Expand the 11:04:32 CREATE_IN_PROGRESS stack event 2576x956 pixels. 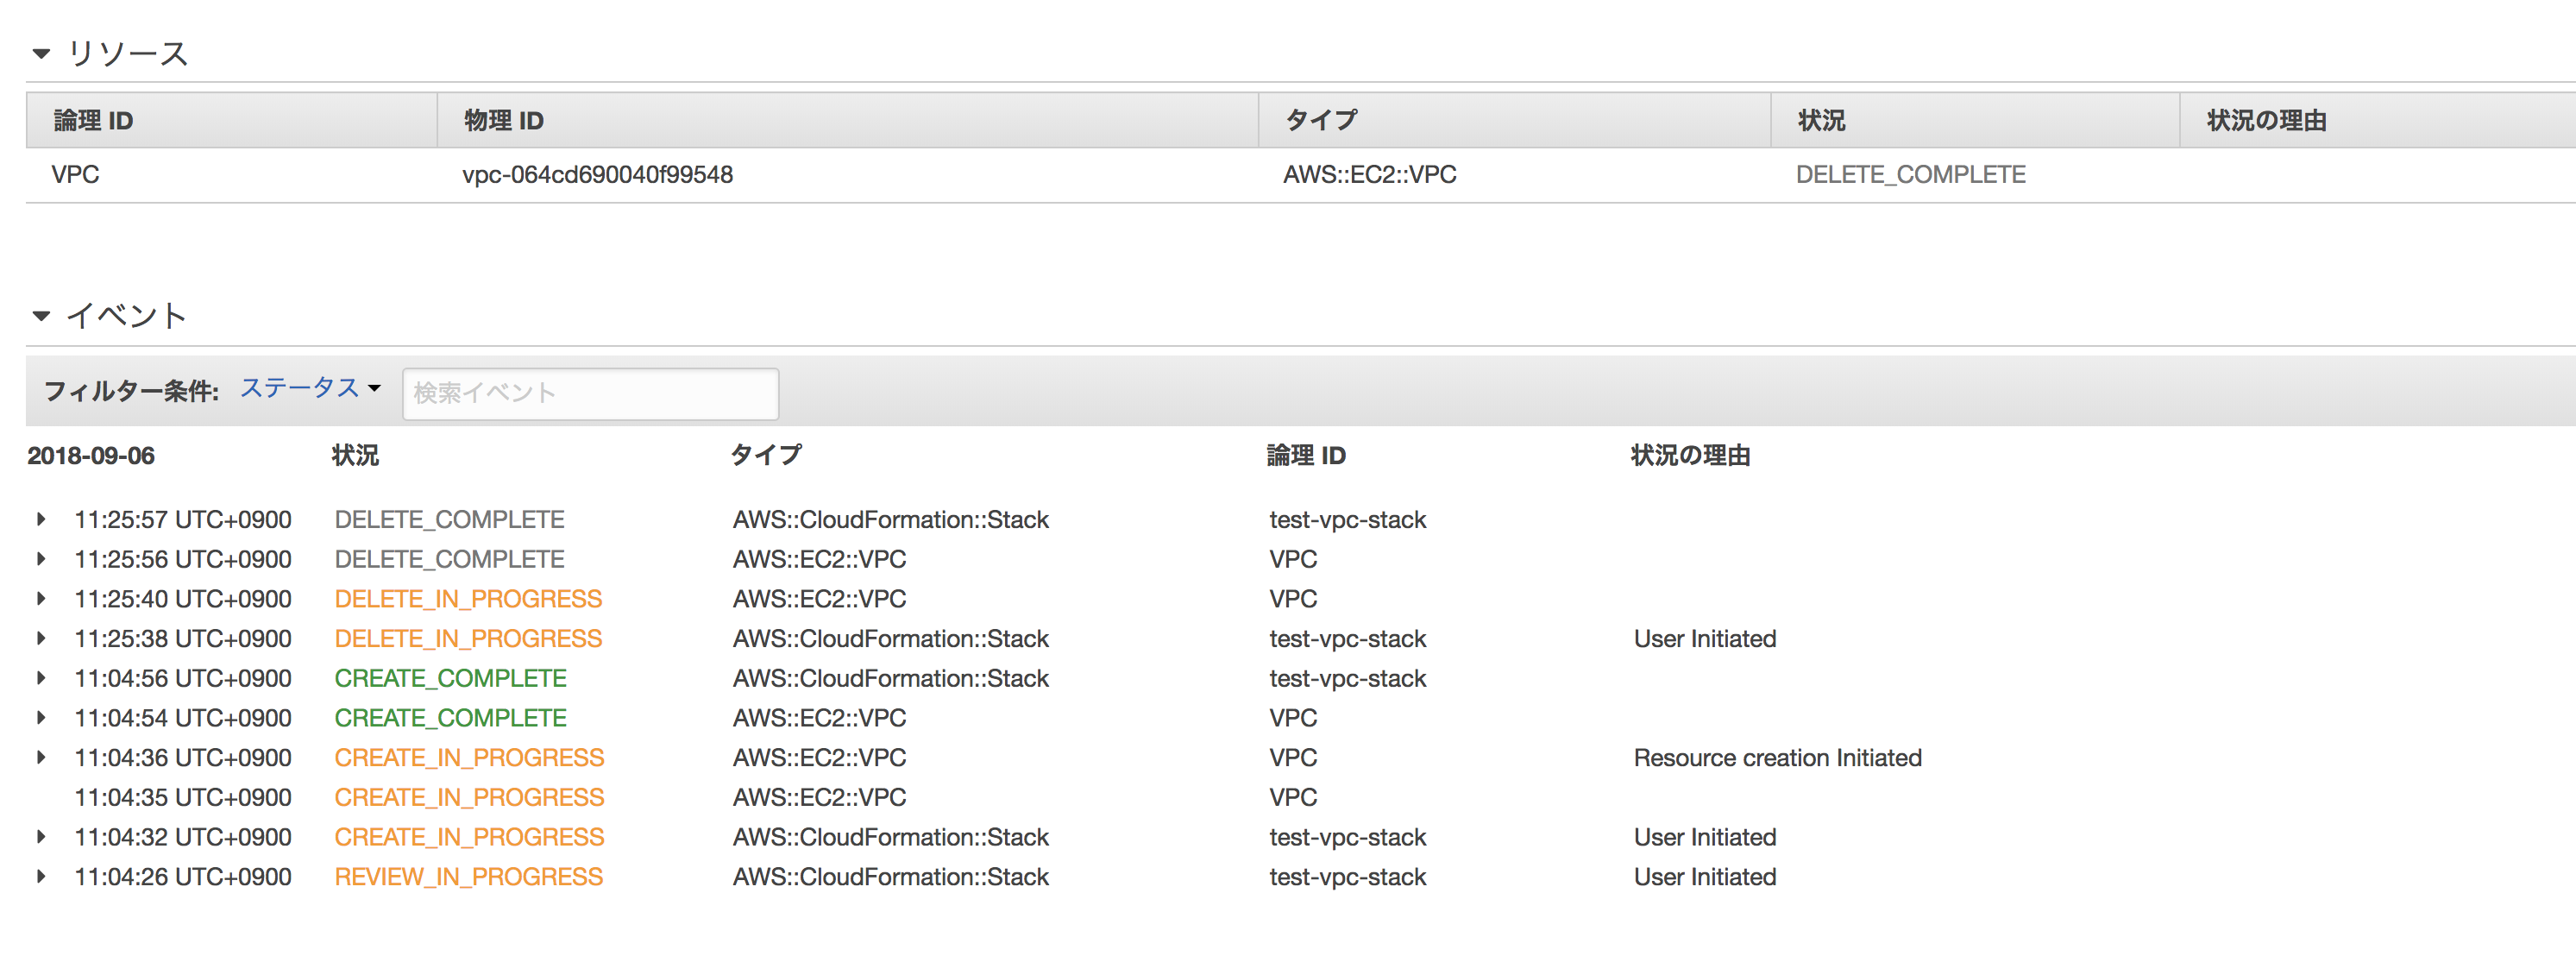pos(41,838)
